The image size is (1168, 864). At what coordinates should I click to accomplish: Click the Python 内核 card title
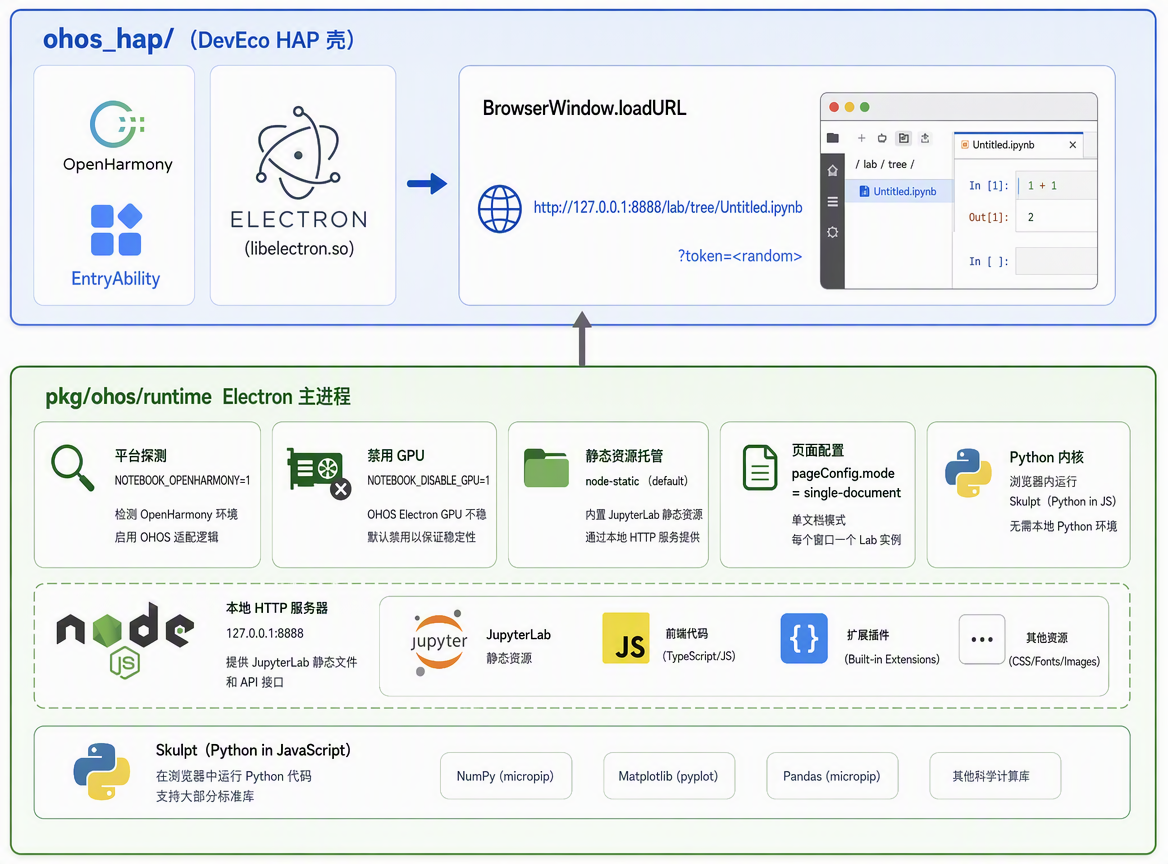click(1047, 457)
